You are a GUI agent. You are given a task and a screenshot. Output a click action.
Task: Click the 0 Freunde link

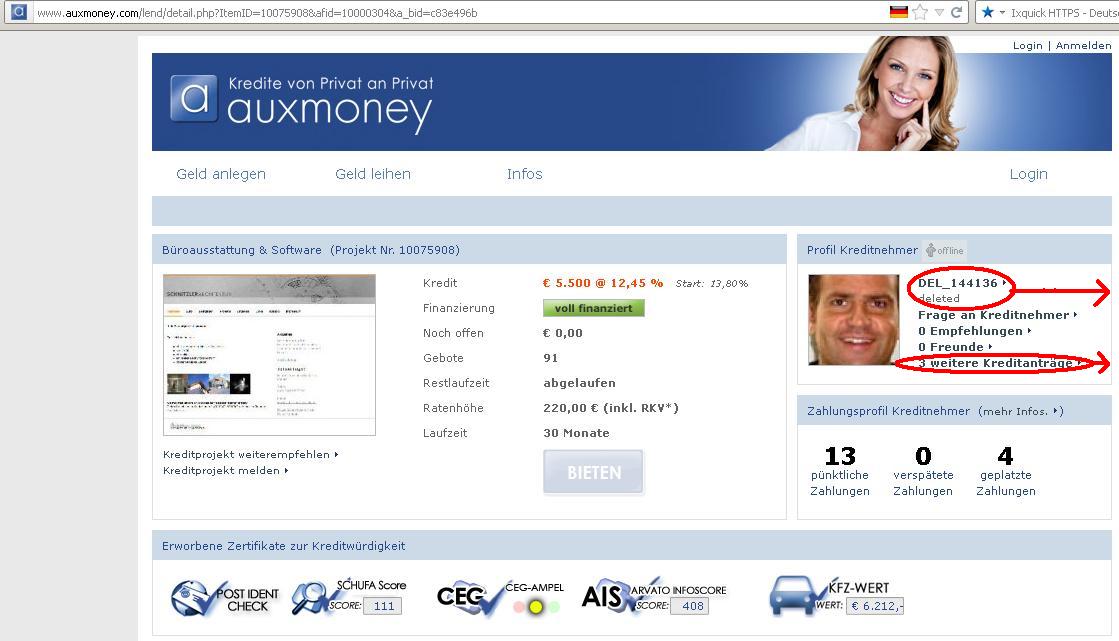[x=955, y=347]
